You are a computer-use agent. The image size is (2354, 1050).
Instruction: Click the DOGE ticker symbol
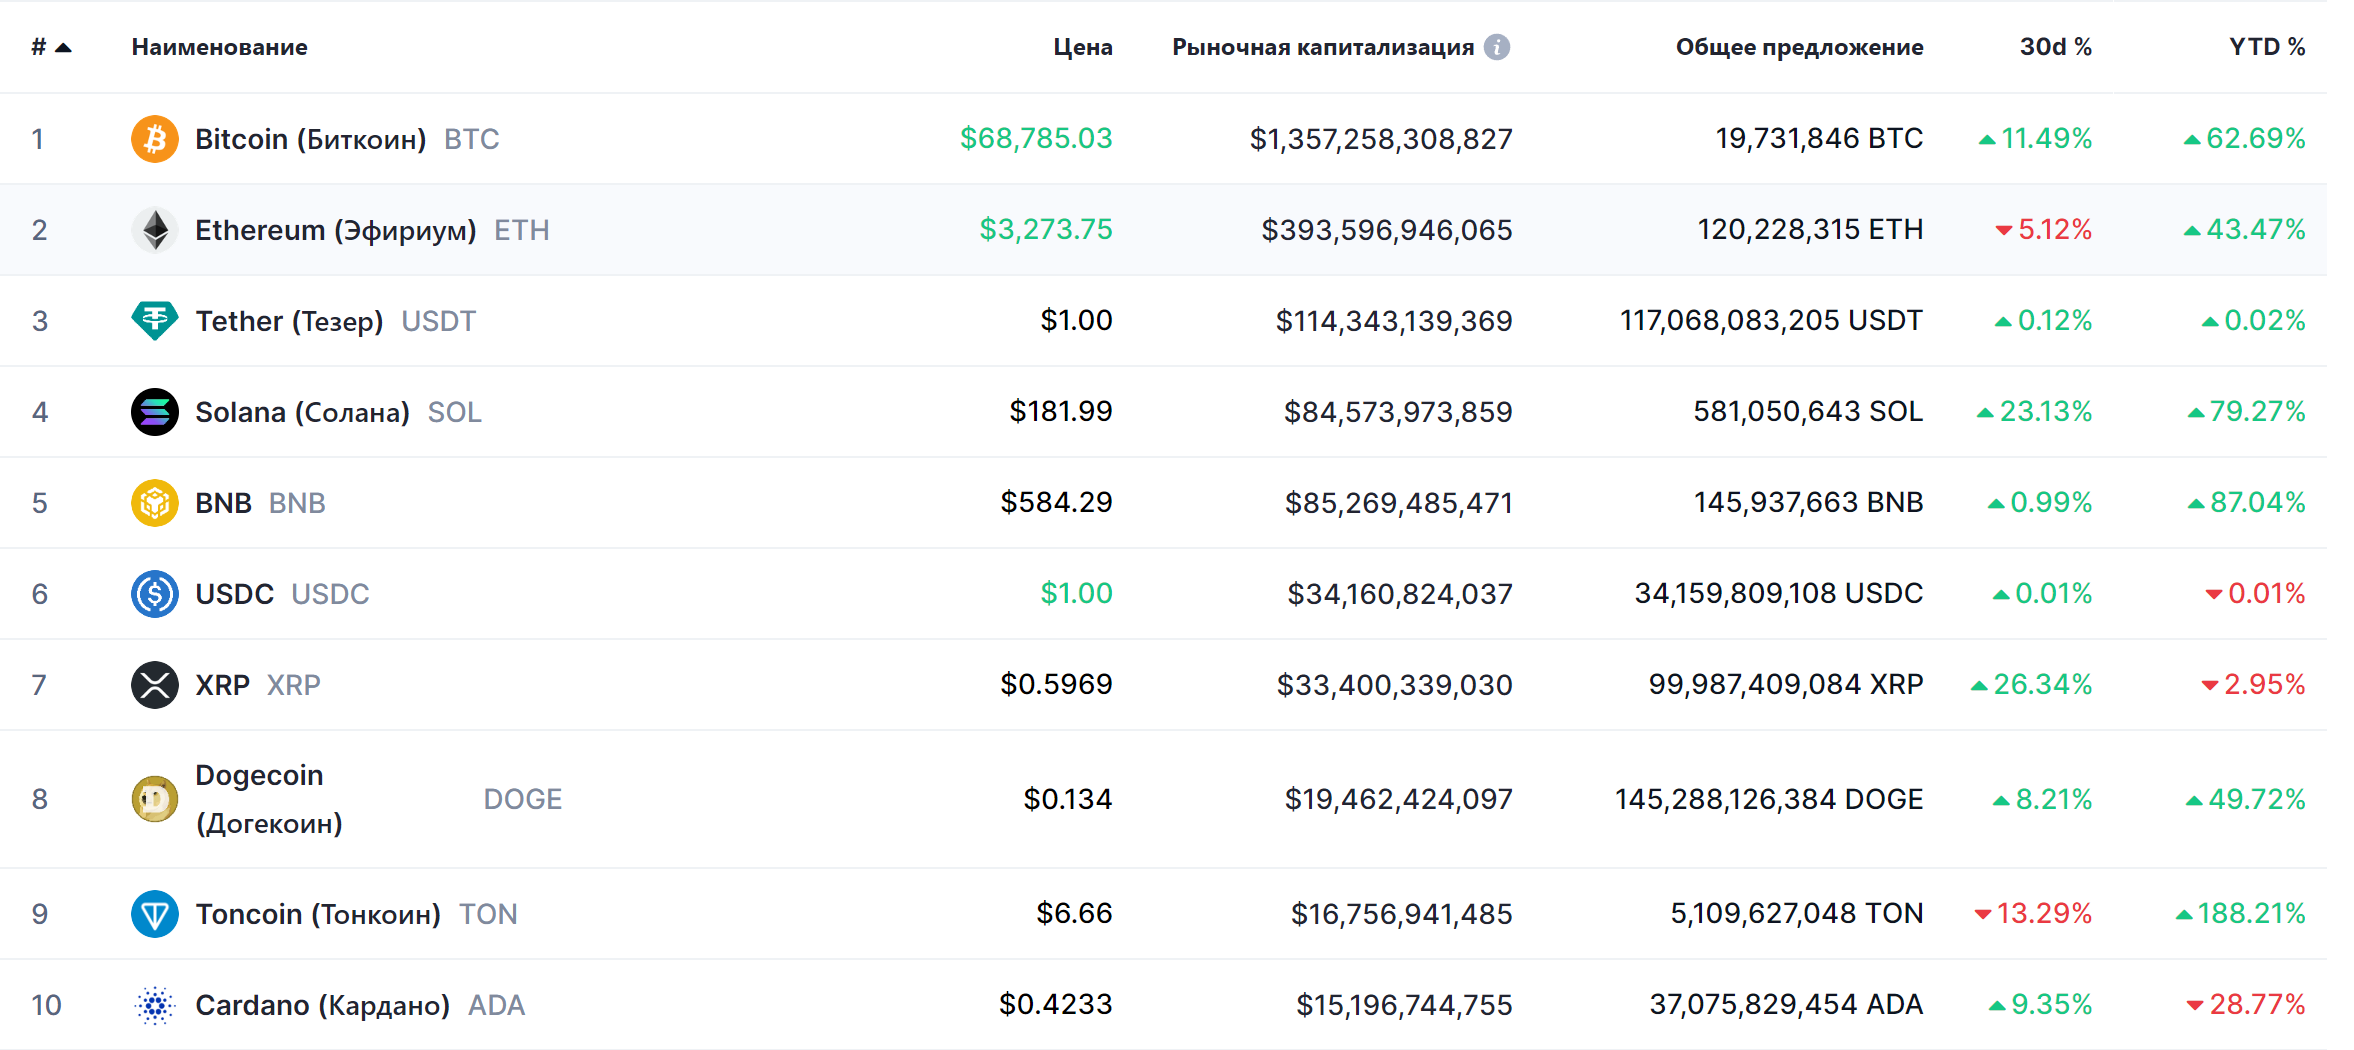[523, 799]
